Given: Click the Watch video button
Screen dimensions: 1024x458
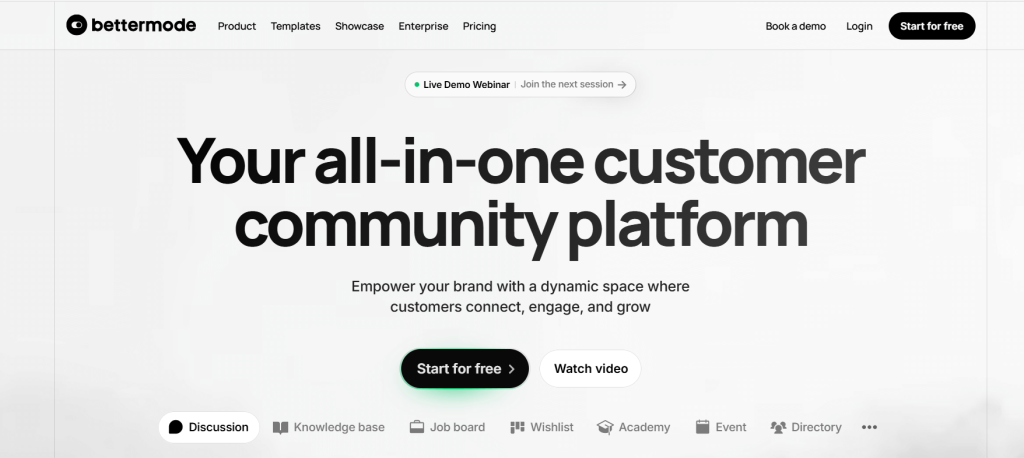Looking at the screenshot, I should 591,368.
